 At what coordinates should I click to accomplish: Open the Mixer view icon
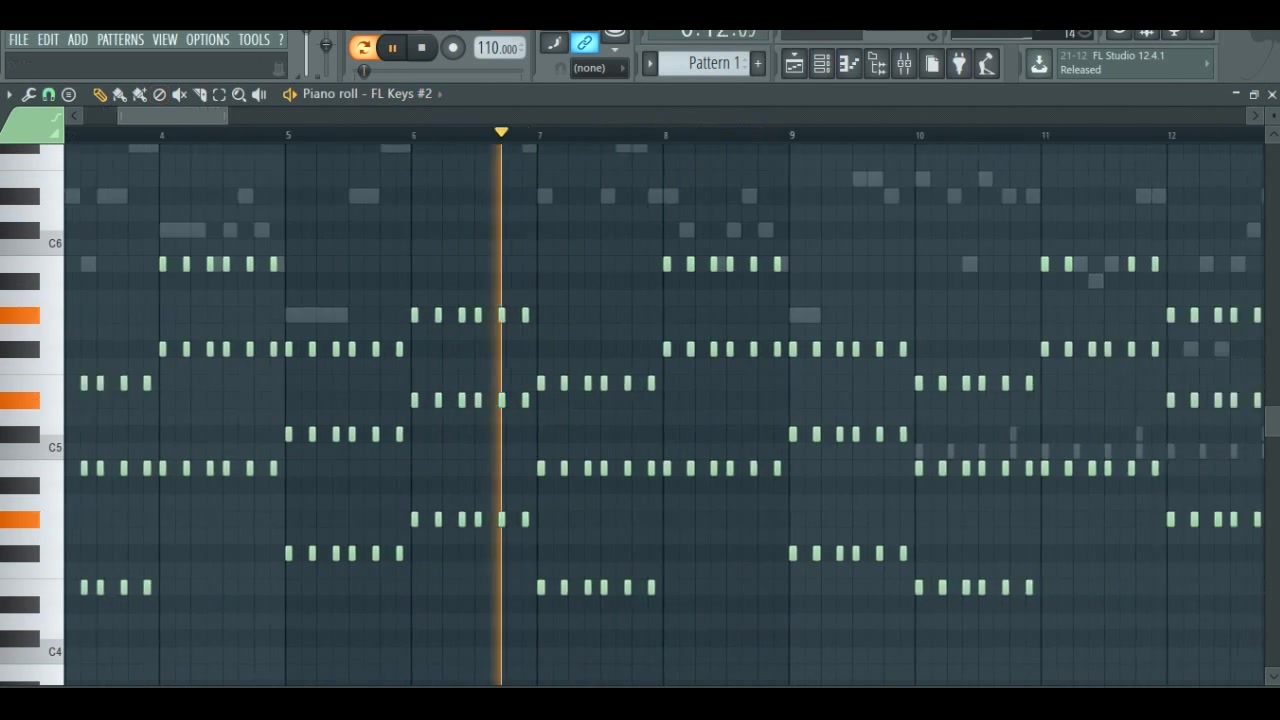click(904, 65)
